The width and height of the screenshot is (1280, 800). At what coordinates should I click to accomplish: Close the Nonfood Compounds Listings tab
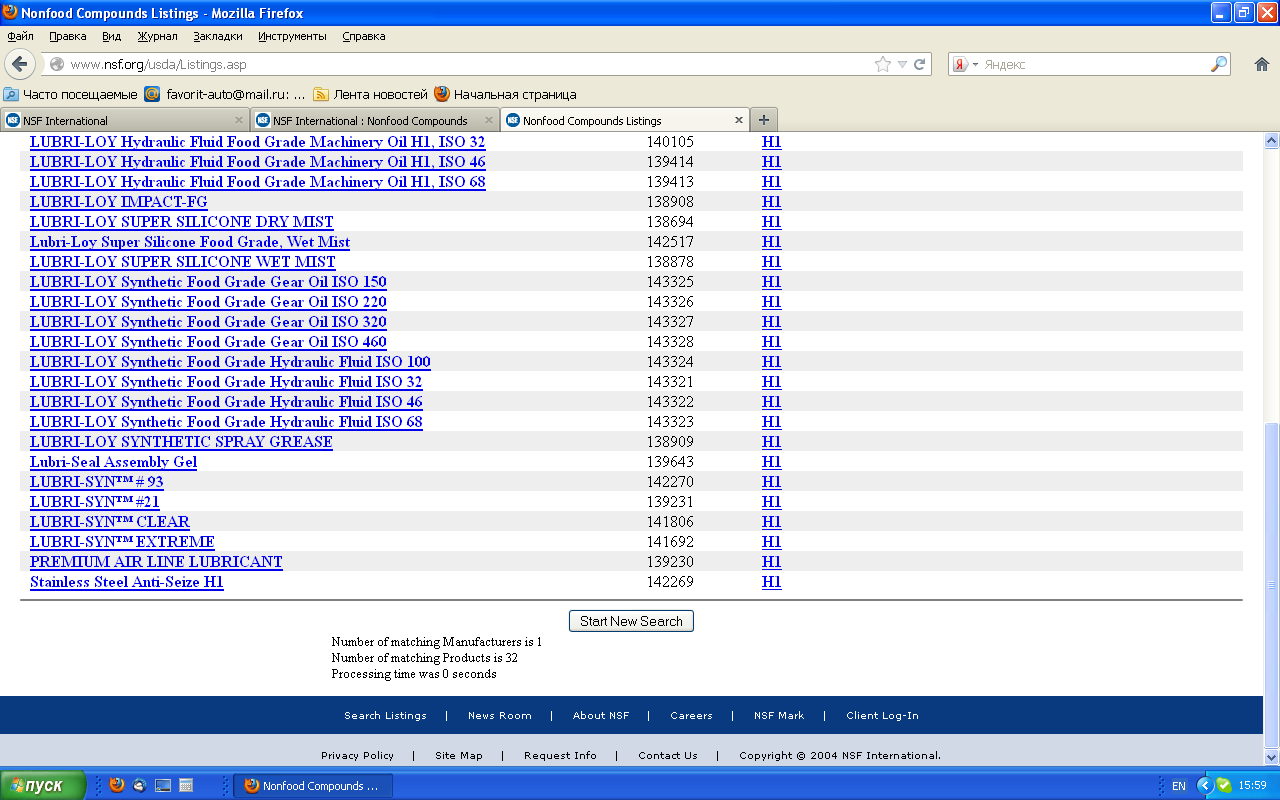pyautogui.click(x=739, y=120)
